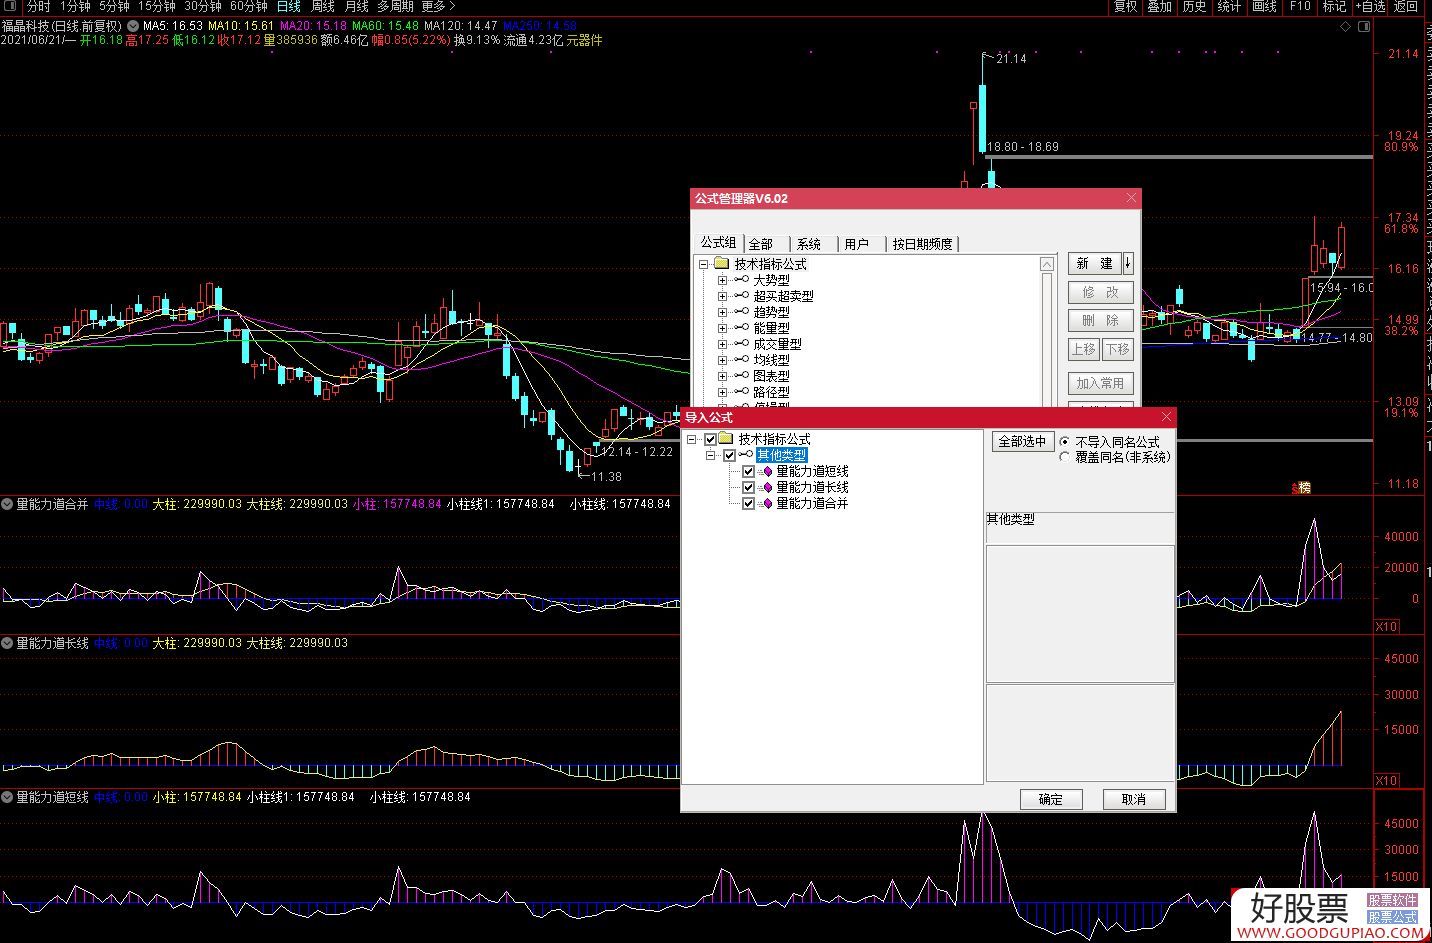
Task: Click 复权 toolbar button
Action: (x=1126, y=7)
